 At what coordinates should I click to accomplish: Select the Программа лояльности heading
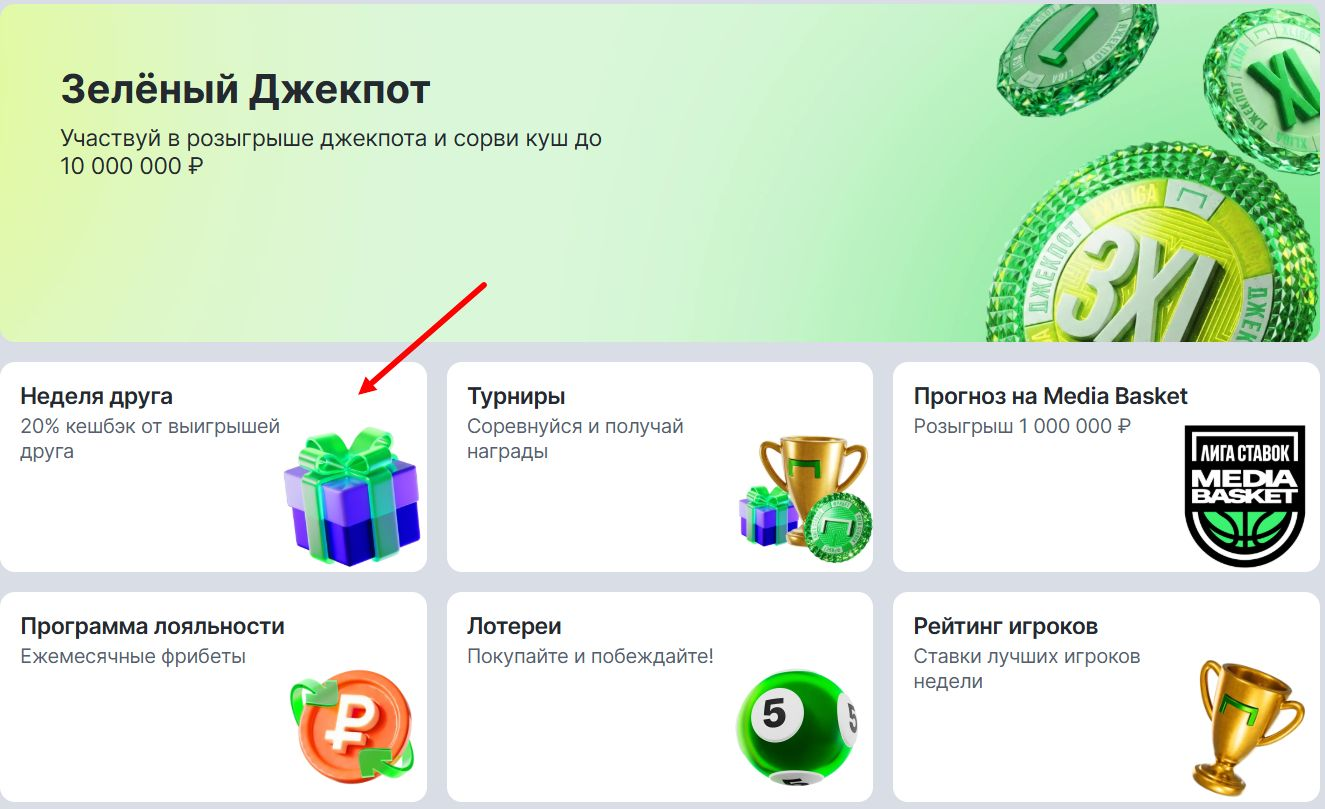pos(152,627)
